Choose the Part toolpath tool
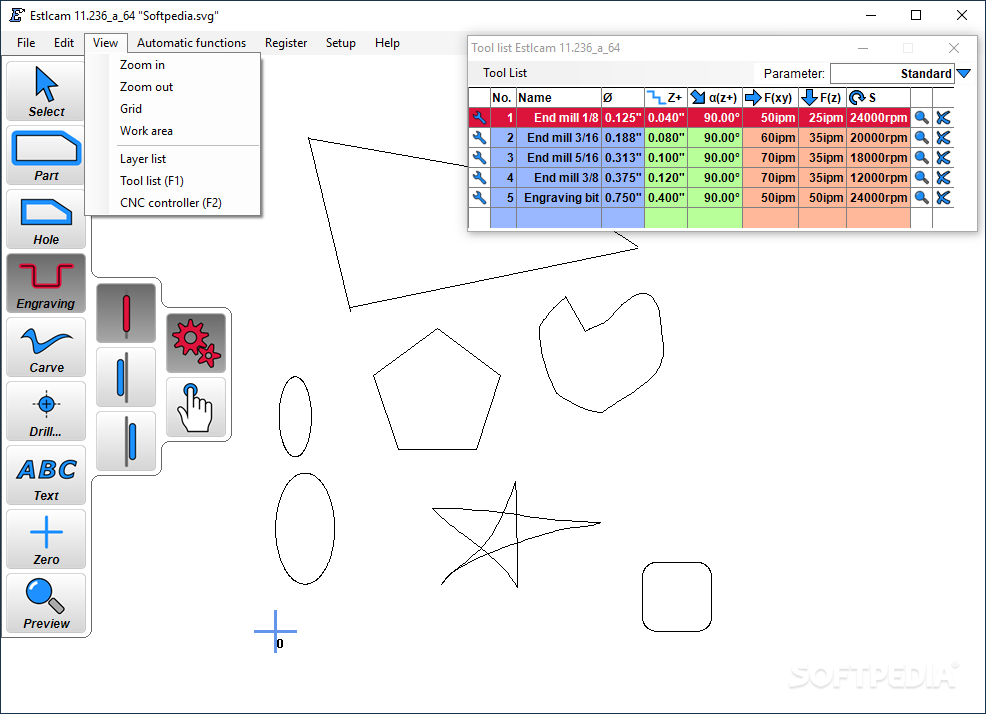Viewport: 986px width, 714px height. (x=46, y=155)
